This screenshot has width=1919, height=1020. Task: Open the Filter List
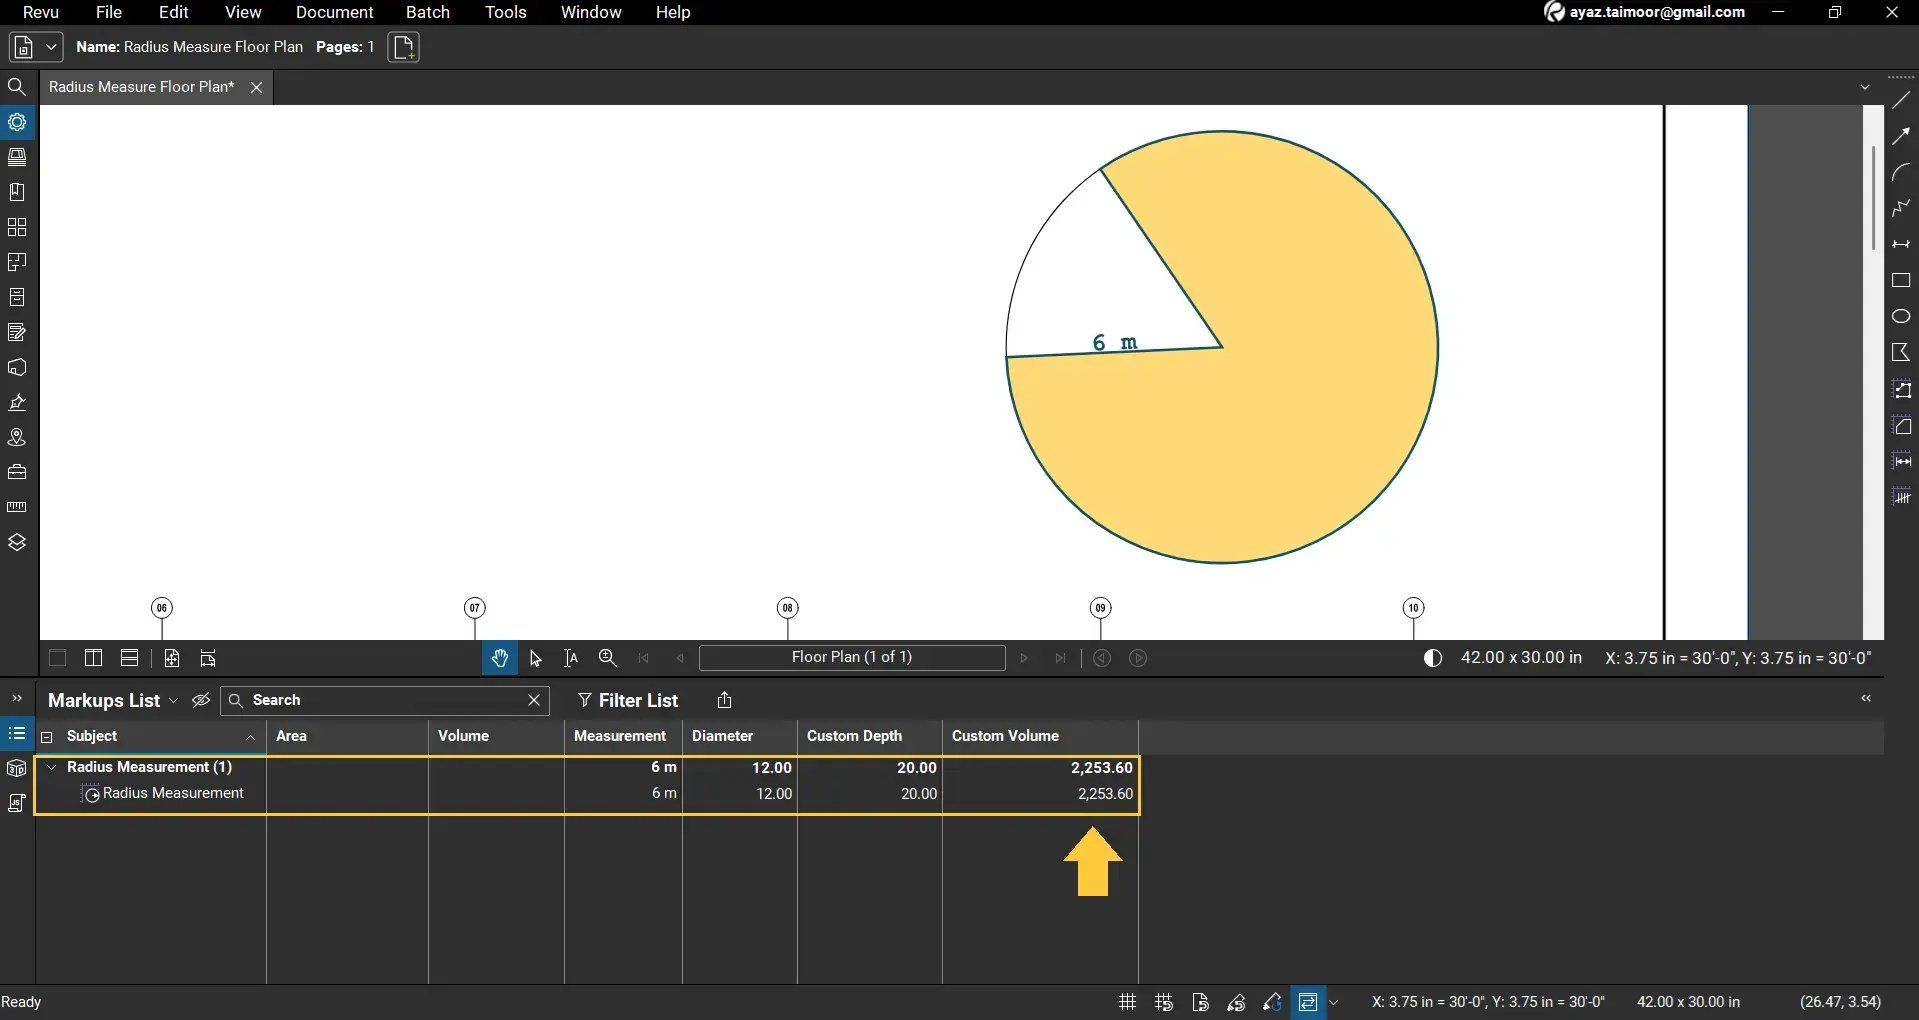pyautogui.click(x=628, y=700)
